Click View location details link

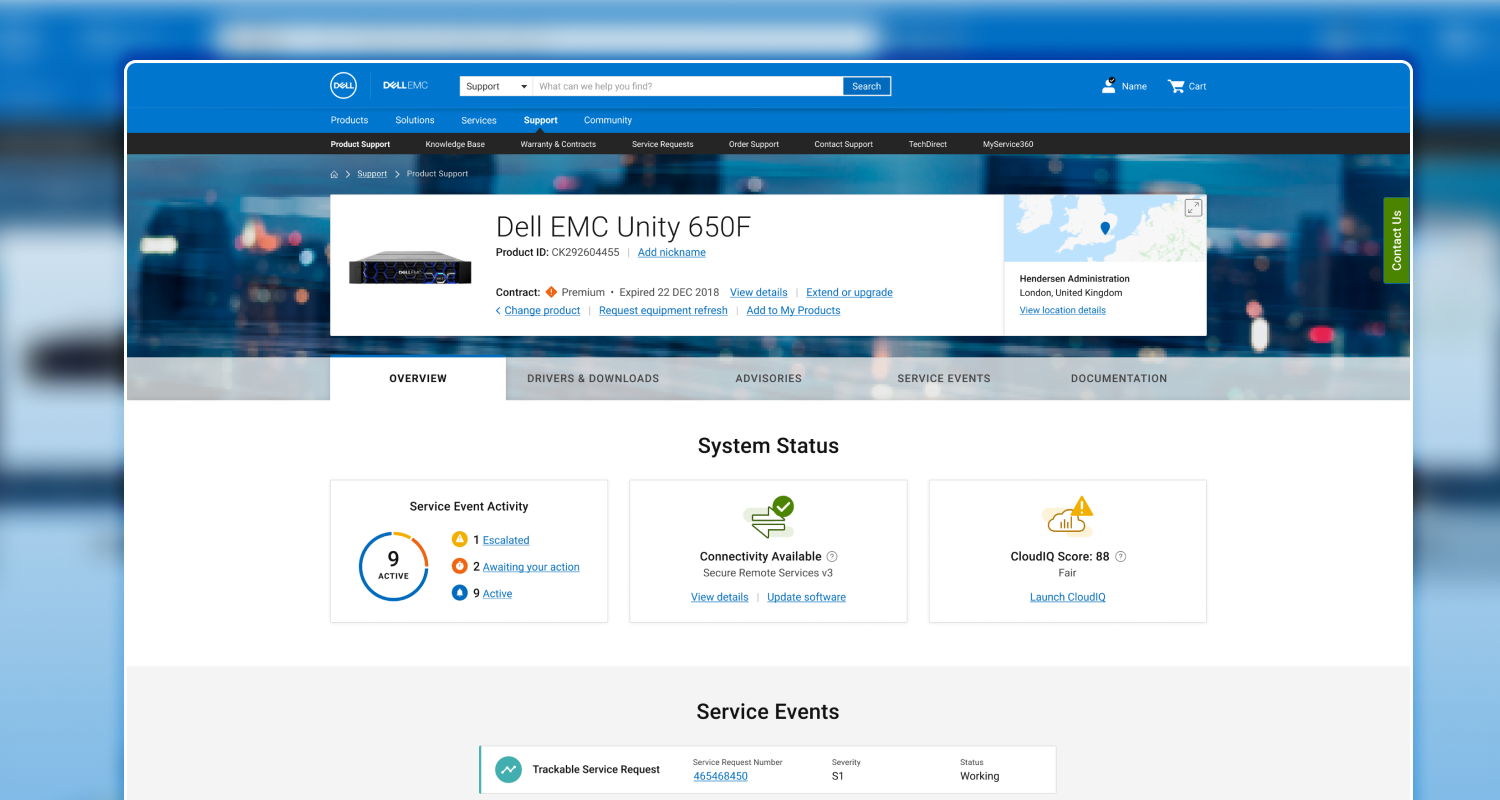[1063, 310]
